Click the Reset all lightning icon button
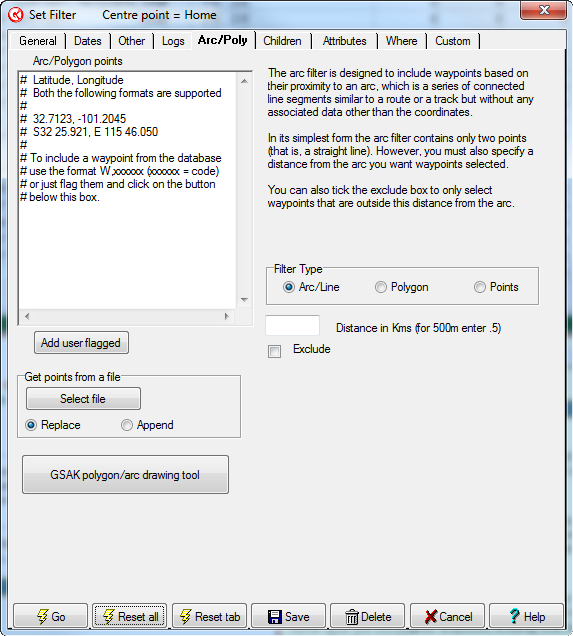The image size is (573, 636). click(x=129, y=616)
